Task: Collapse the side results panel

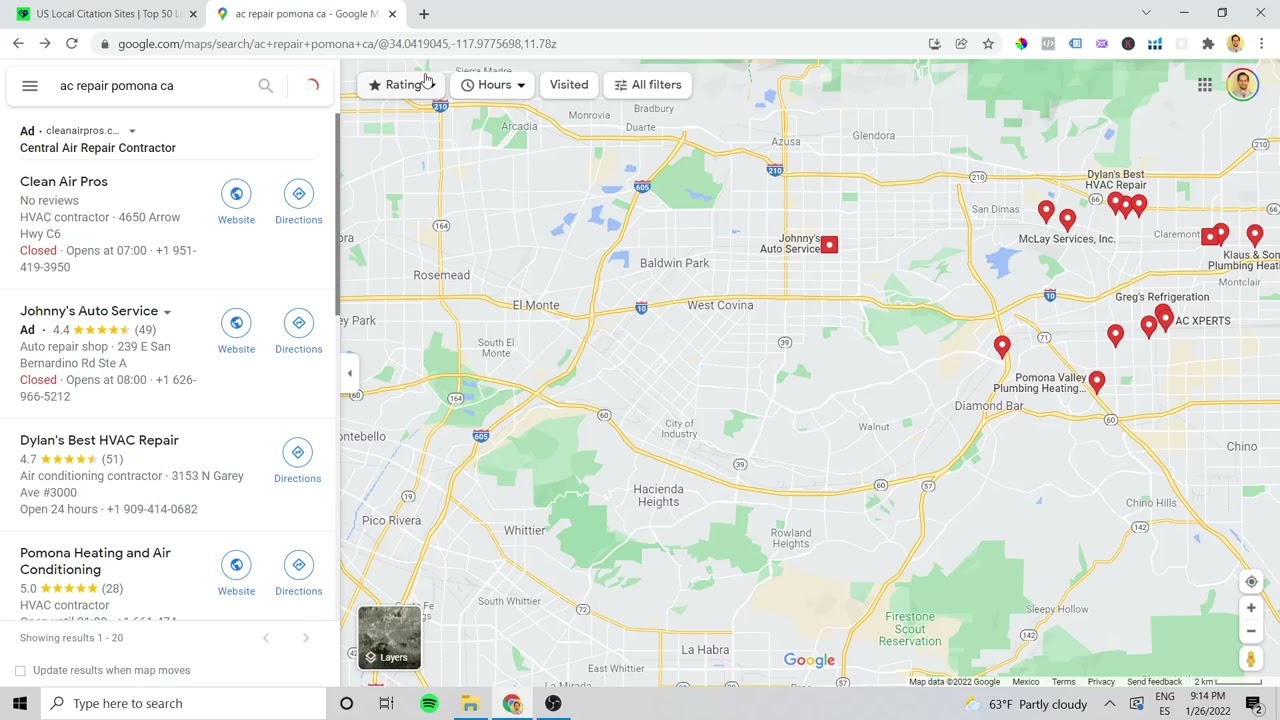Action: (349, 374)
